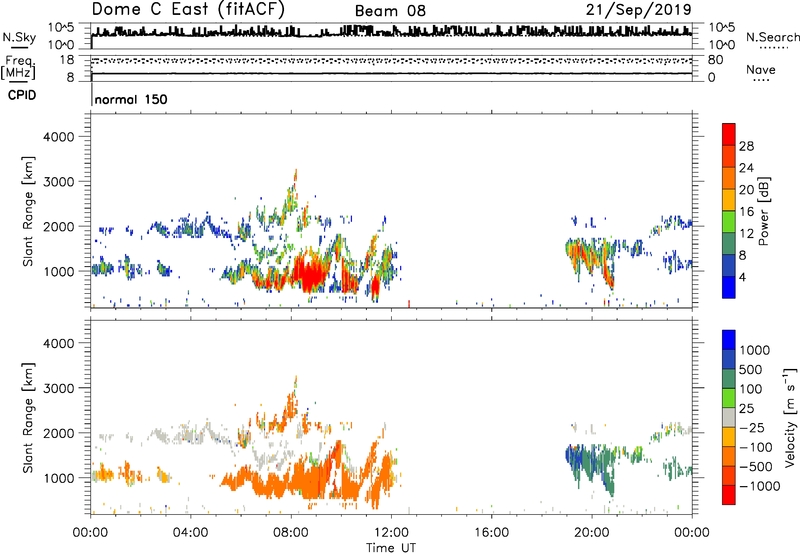Click the 'Power [dB]' color bar title
Image resolution: width=800 pixels, height=554 pixels.
click(x=763, y=211)
